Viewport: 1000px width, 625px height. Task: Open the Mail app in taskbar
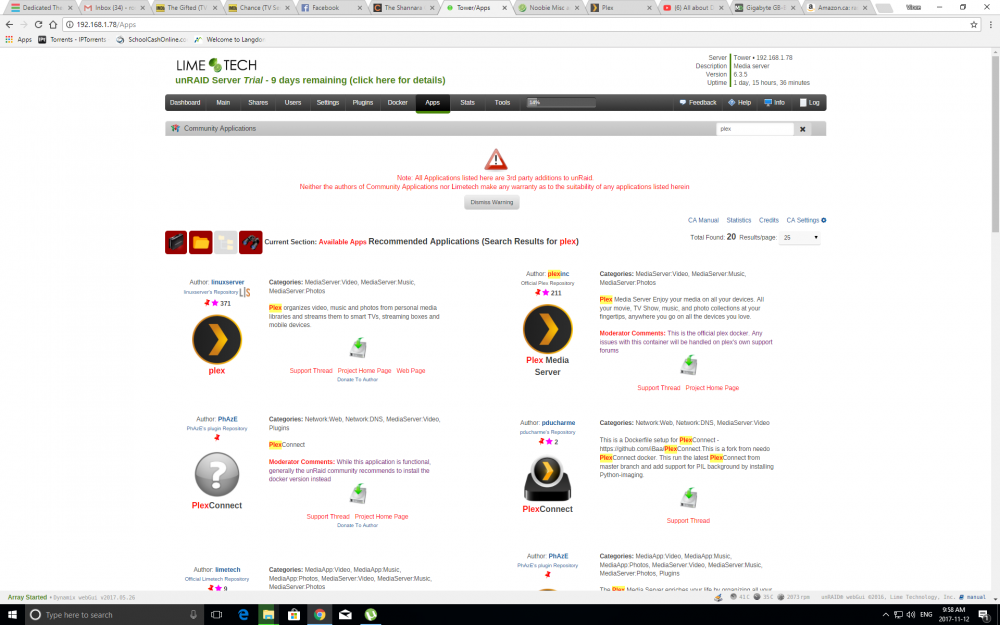pyautogui.click(x=345, y=615)
